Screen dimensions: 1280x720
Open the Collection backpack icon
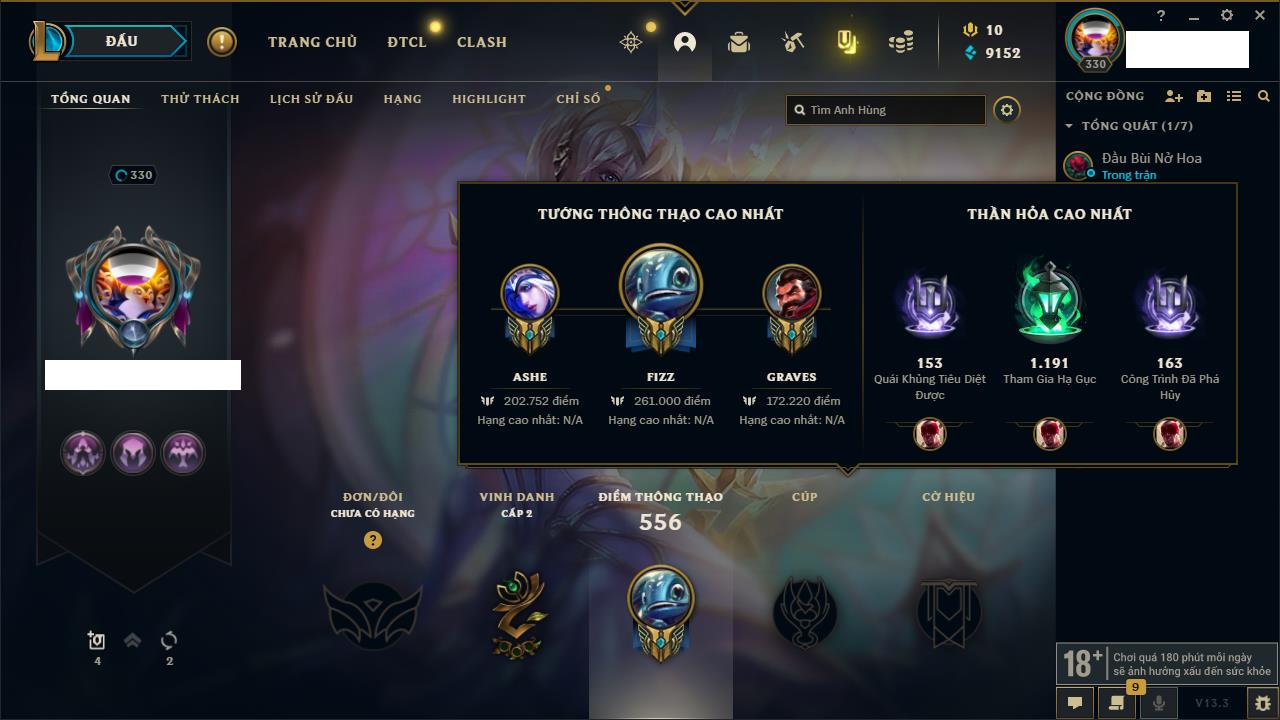coord(739,42)
